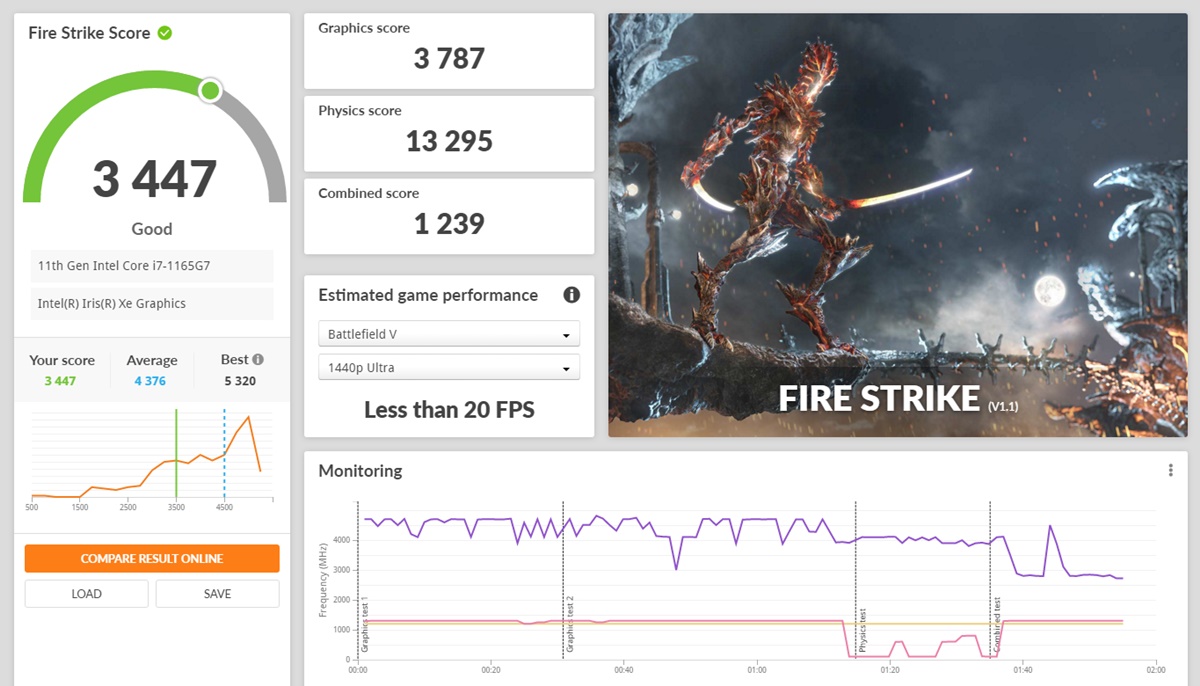Click the LOAD button
1200x686 pixels.
tap(87, 593)
